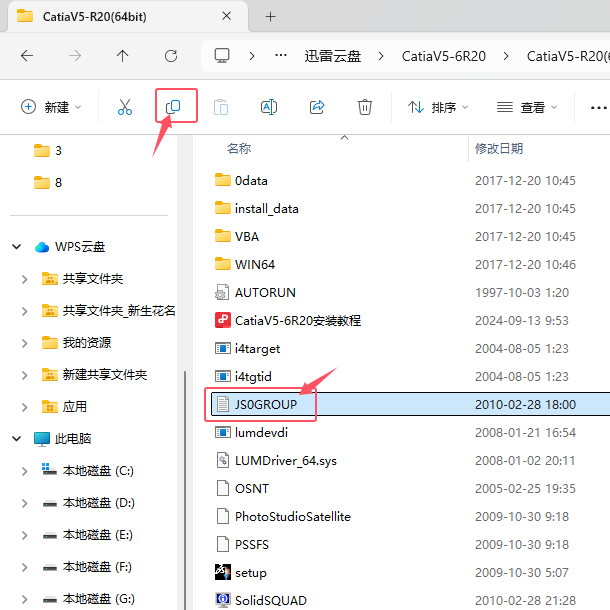Click the navigation pane scrollbar
Viewport: 610px width, 610px height.
[x=185, y=490]
